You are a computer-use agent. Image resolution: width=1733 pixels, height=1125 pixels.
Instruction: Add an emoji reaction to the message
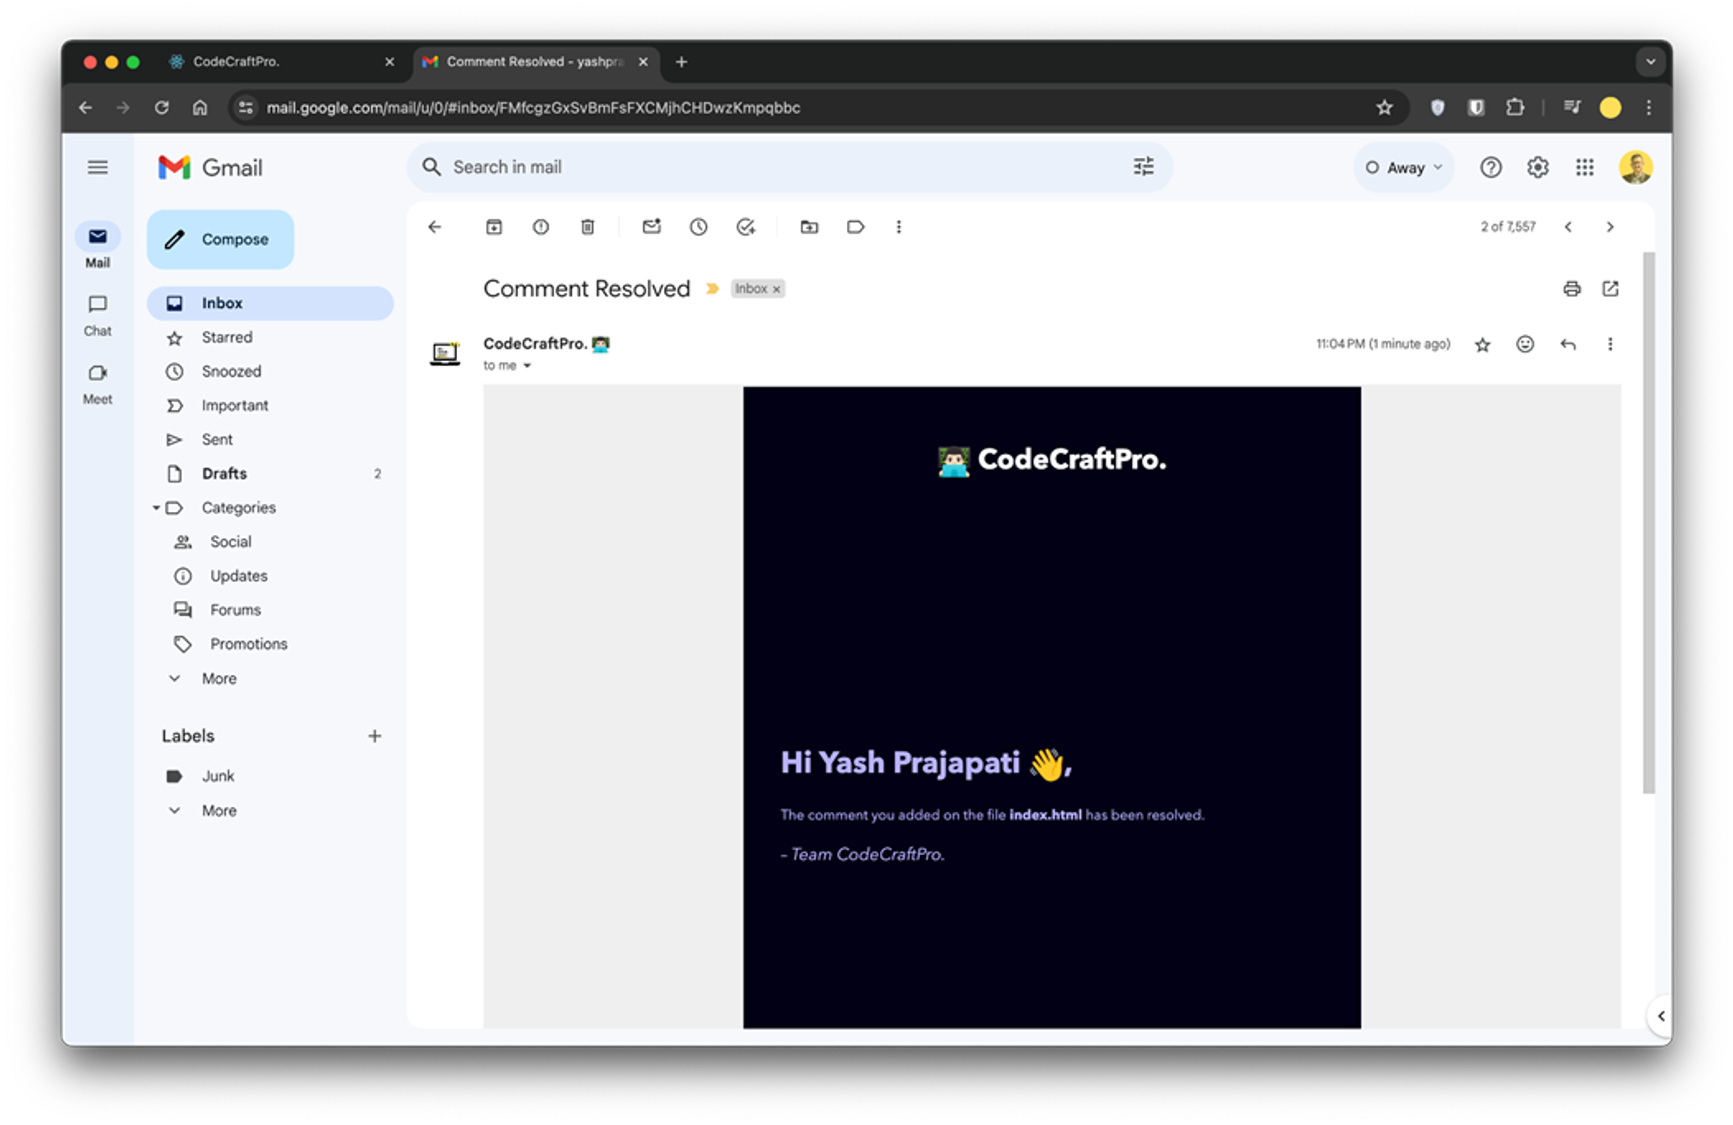pyautogui.click(x=1525, y=344)
